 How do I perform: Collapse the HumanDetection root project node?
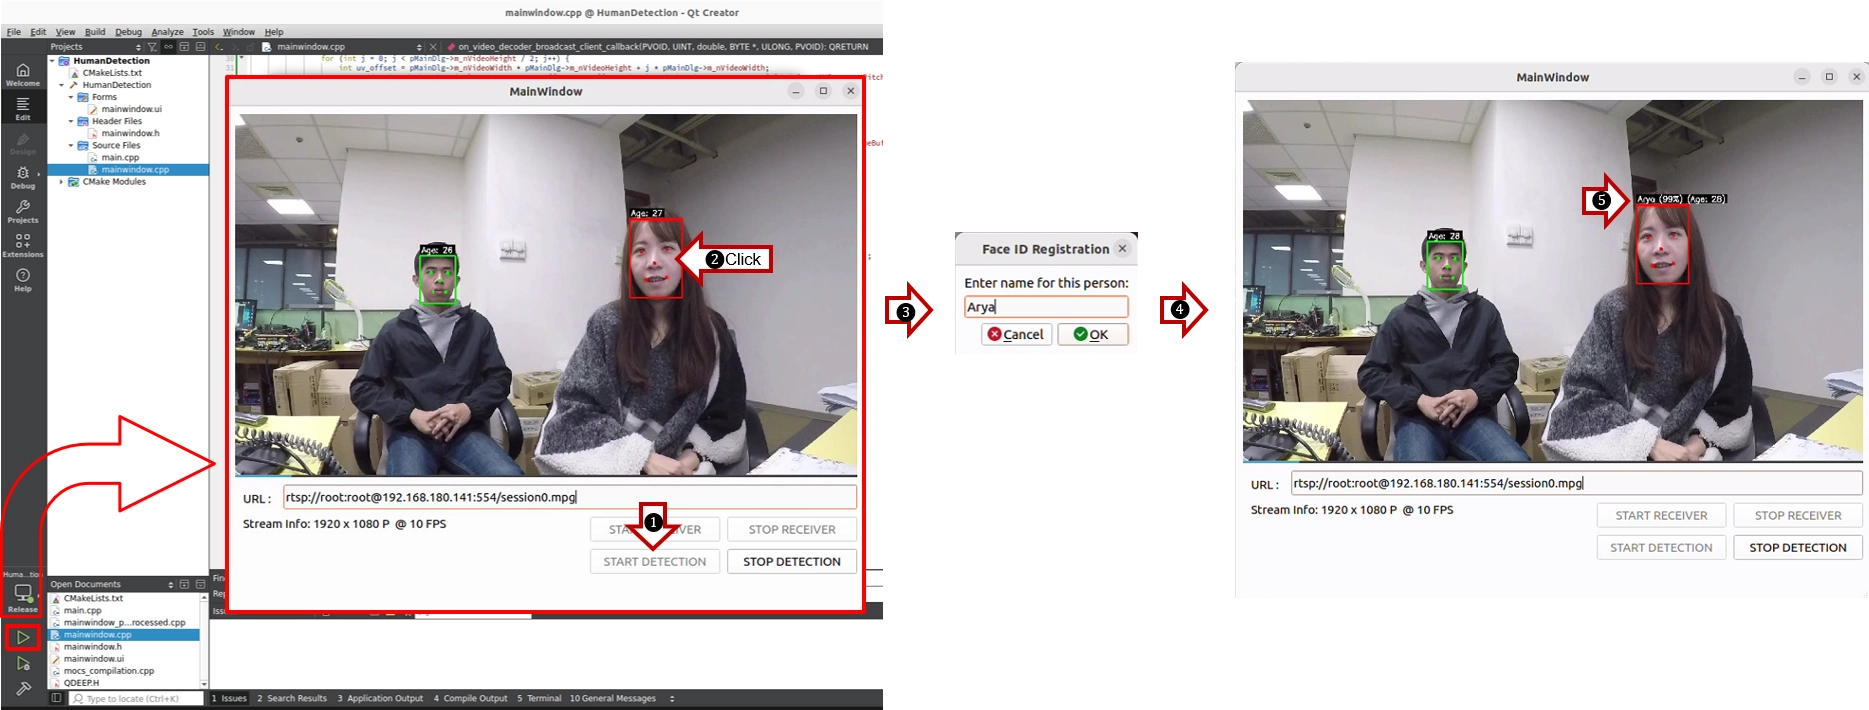click(53, 61)
